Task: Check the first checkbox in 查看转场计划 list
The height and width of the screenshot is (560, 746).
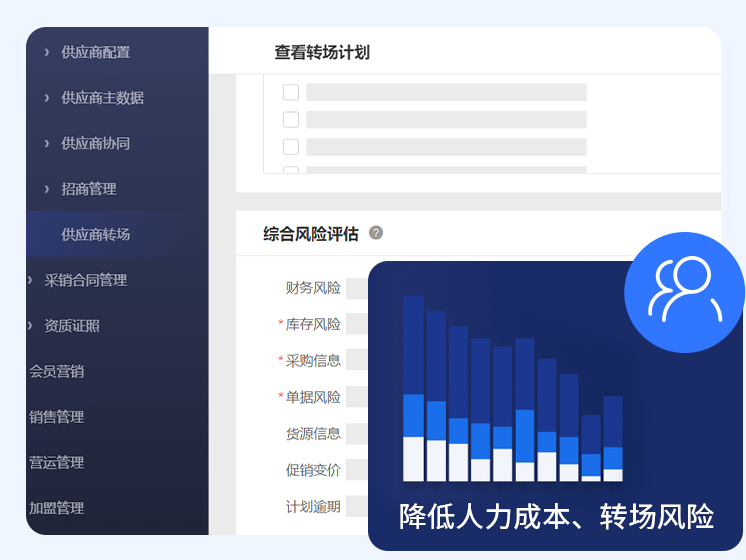Action: coord(291,93)
